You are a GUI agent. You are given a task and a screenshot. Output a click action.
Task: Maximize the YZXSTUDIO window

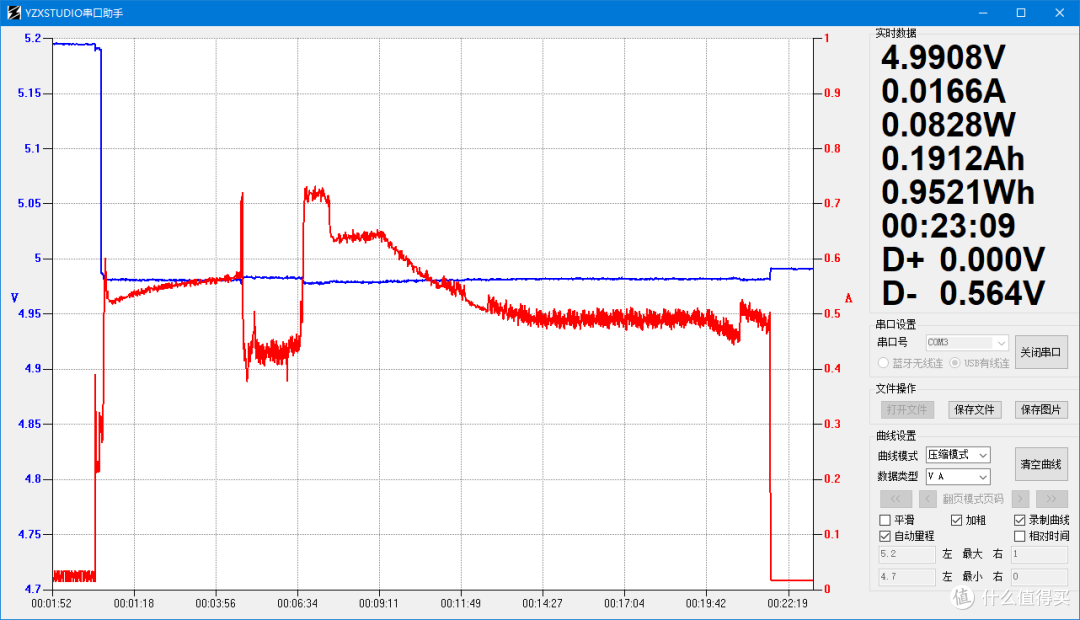1021,13
